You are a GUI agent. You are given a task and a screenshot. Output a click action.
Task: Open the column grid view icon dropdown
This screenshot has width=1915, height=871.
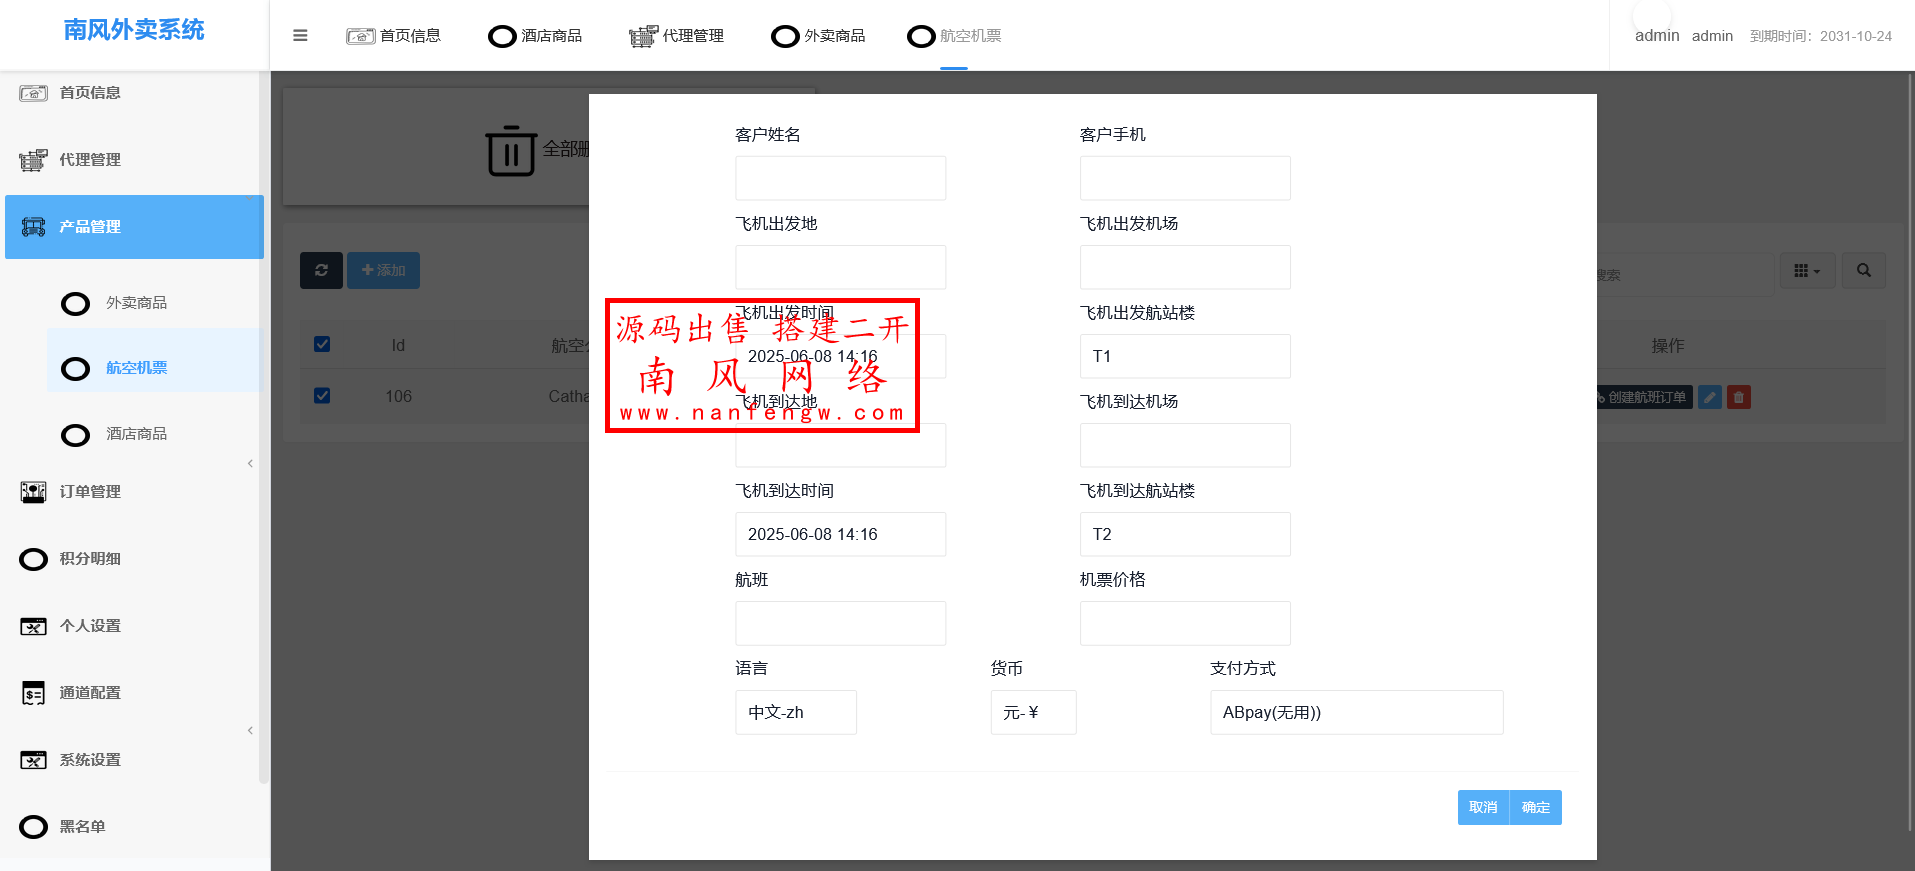(1806, 270)
